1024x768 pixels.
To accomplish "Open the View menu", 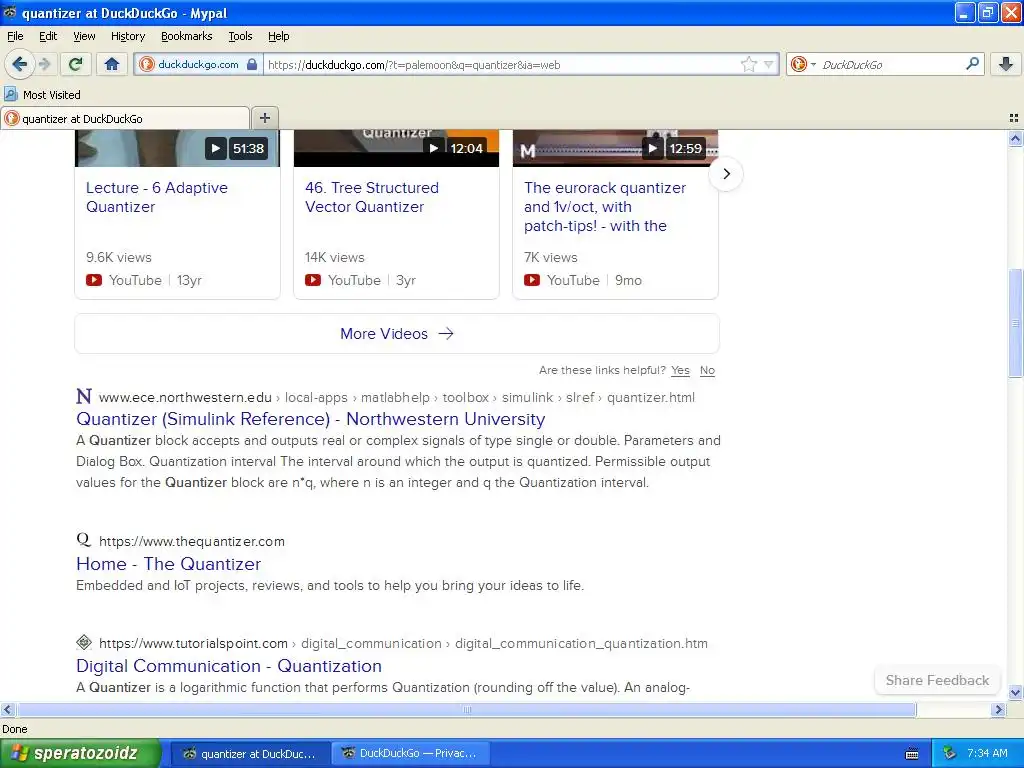I will [84, 36].
